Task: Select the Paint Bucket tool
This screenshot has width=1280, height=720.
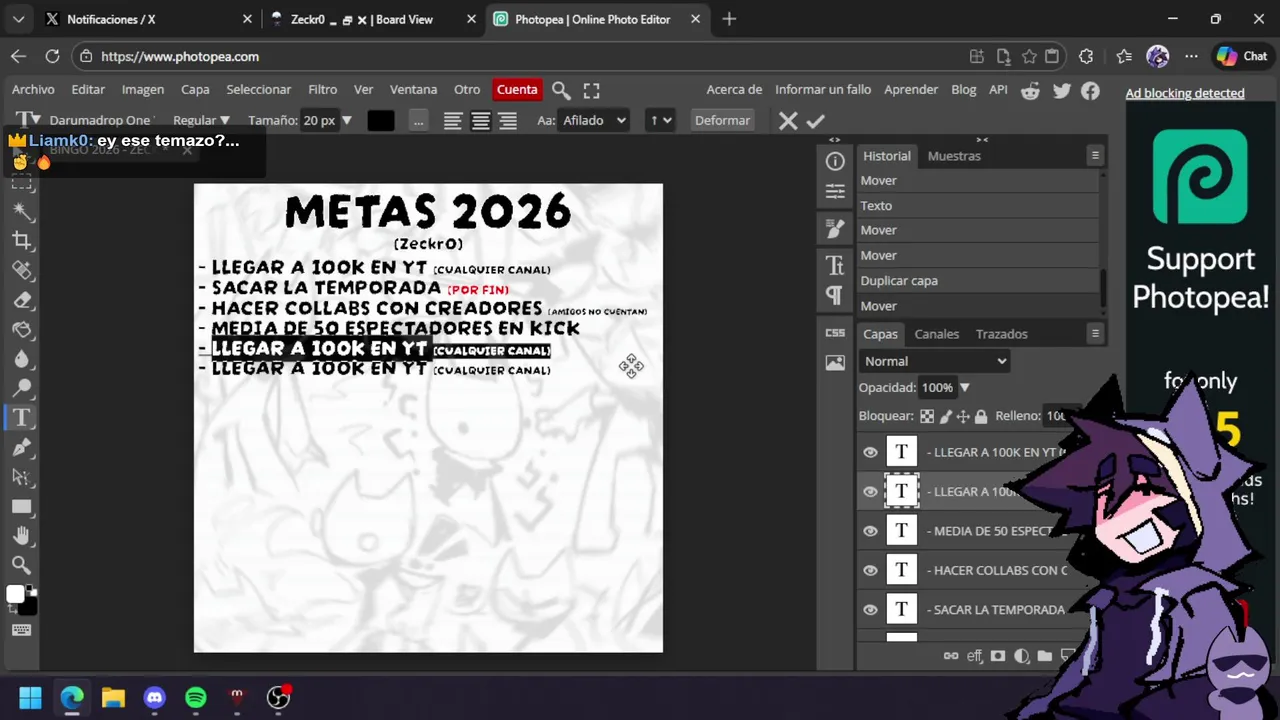Action: pos(22,329)
